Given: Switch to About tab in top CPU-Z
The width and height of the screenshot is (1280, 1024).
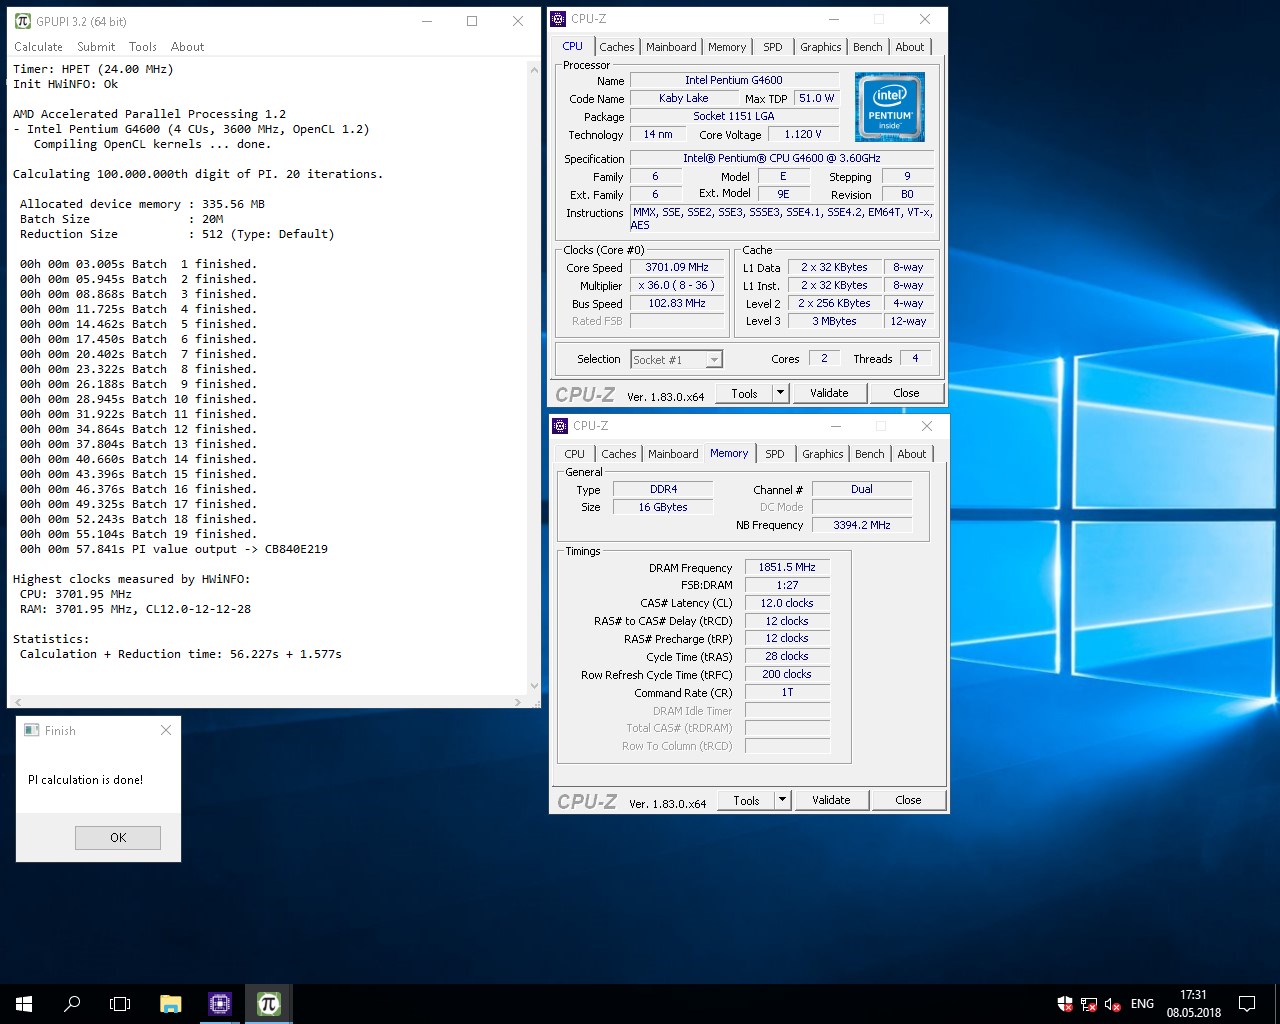Looking at the screenshot, I should [910, 47].
